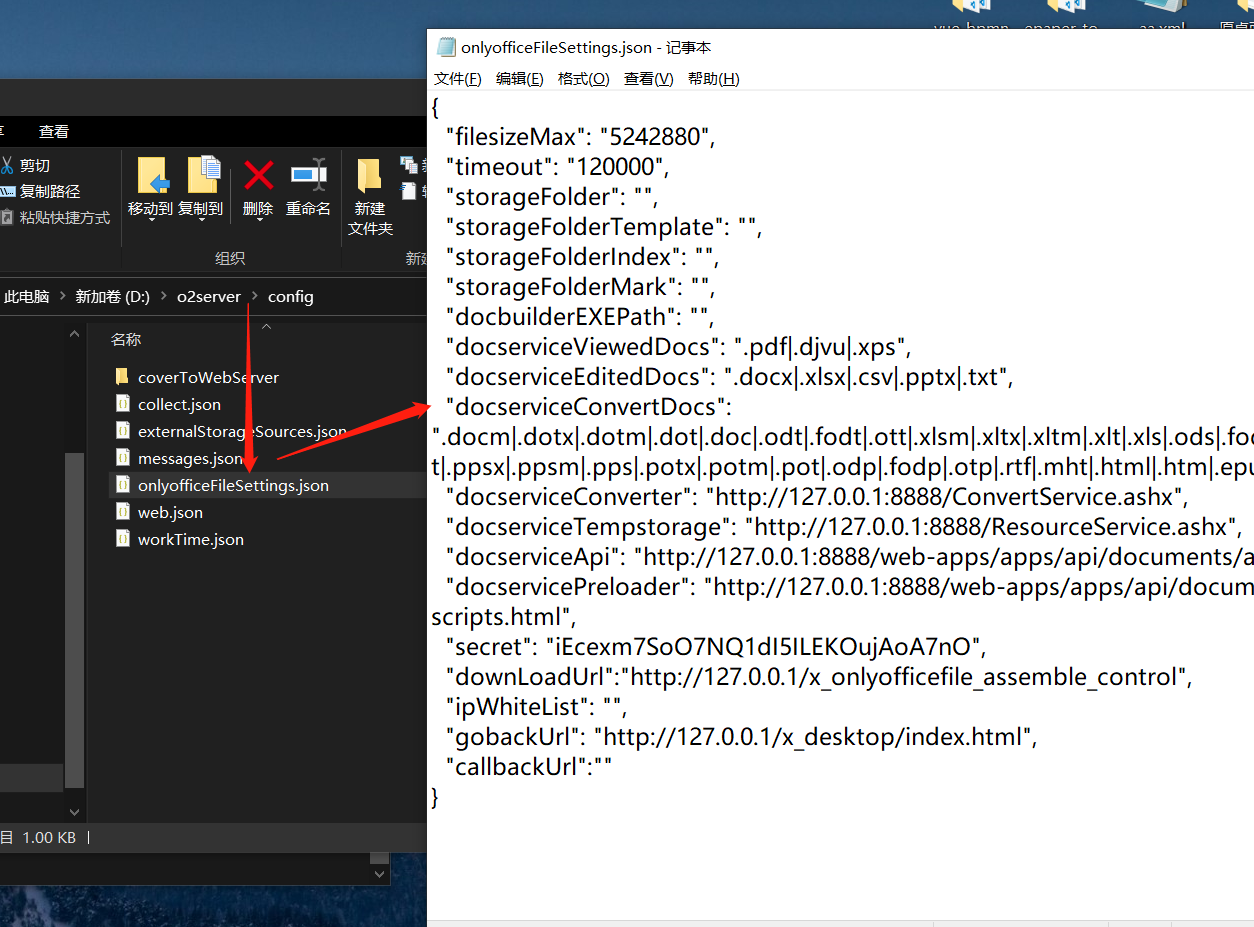Screen dimensions: 1254x927
Task: Click the "docserviceTempstorage" line in Notepad
Action: 843,527
